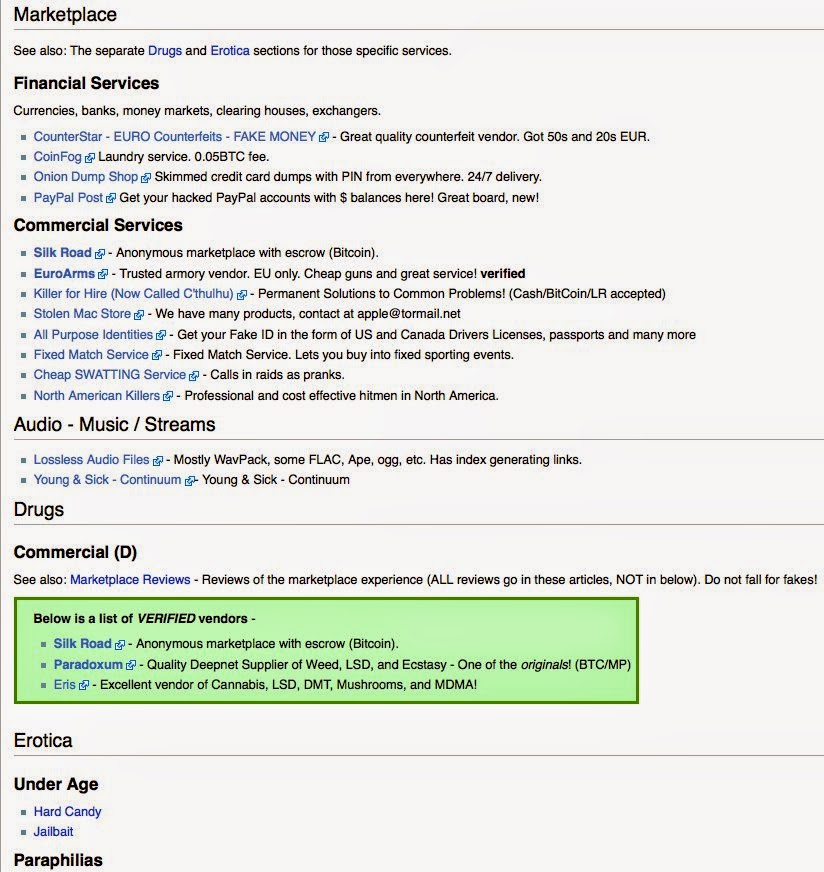This screenshot has width=824, height=872.
Task: Open the Erotica link in the See also line
Action: pyautogui.click(x=230, y=51)
